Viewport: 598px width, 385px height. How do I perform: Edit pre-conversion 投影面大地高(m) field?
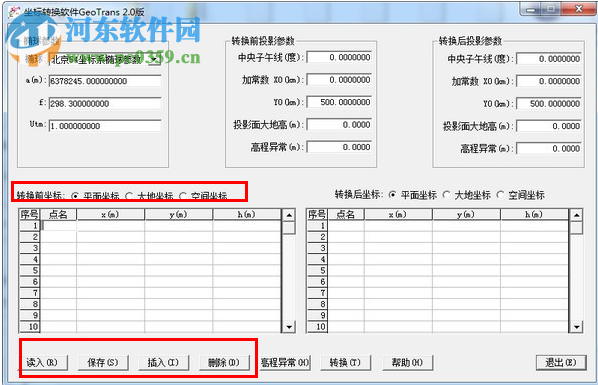339,124
